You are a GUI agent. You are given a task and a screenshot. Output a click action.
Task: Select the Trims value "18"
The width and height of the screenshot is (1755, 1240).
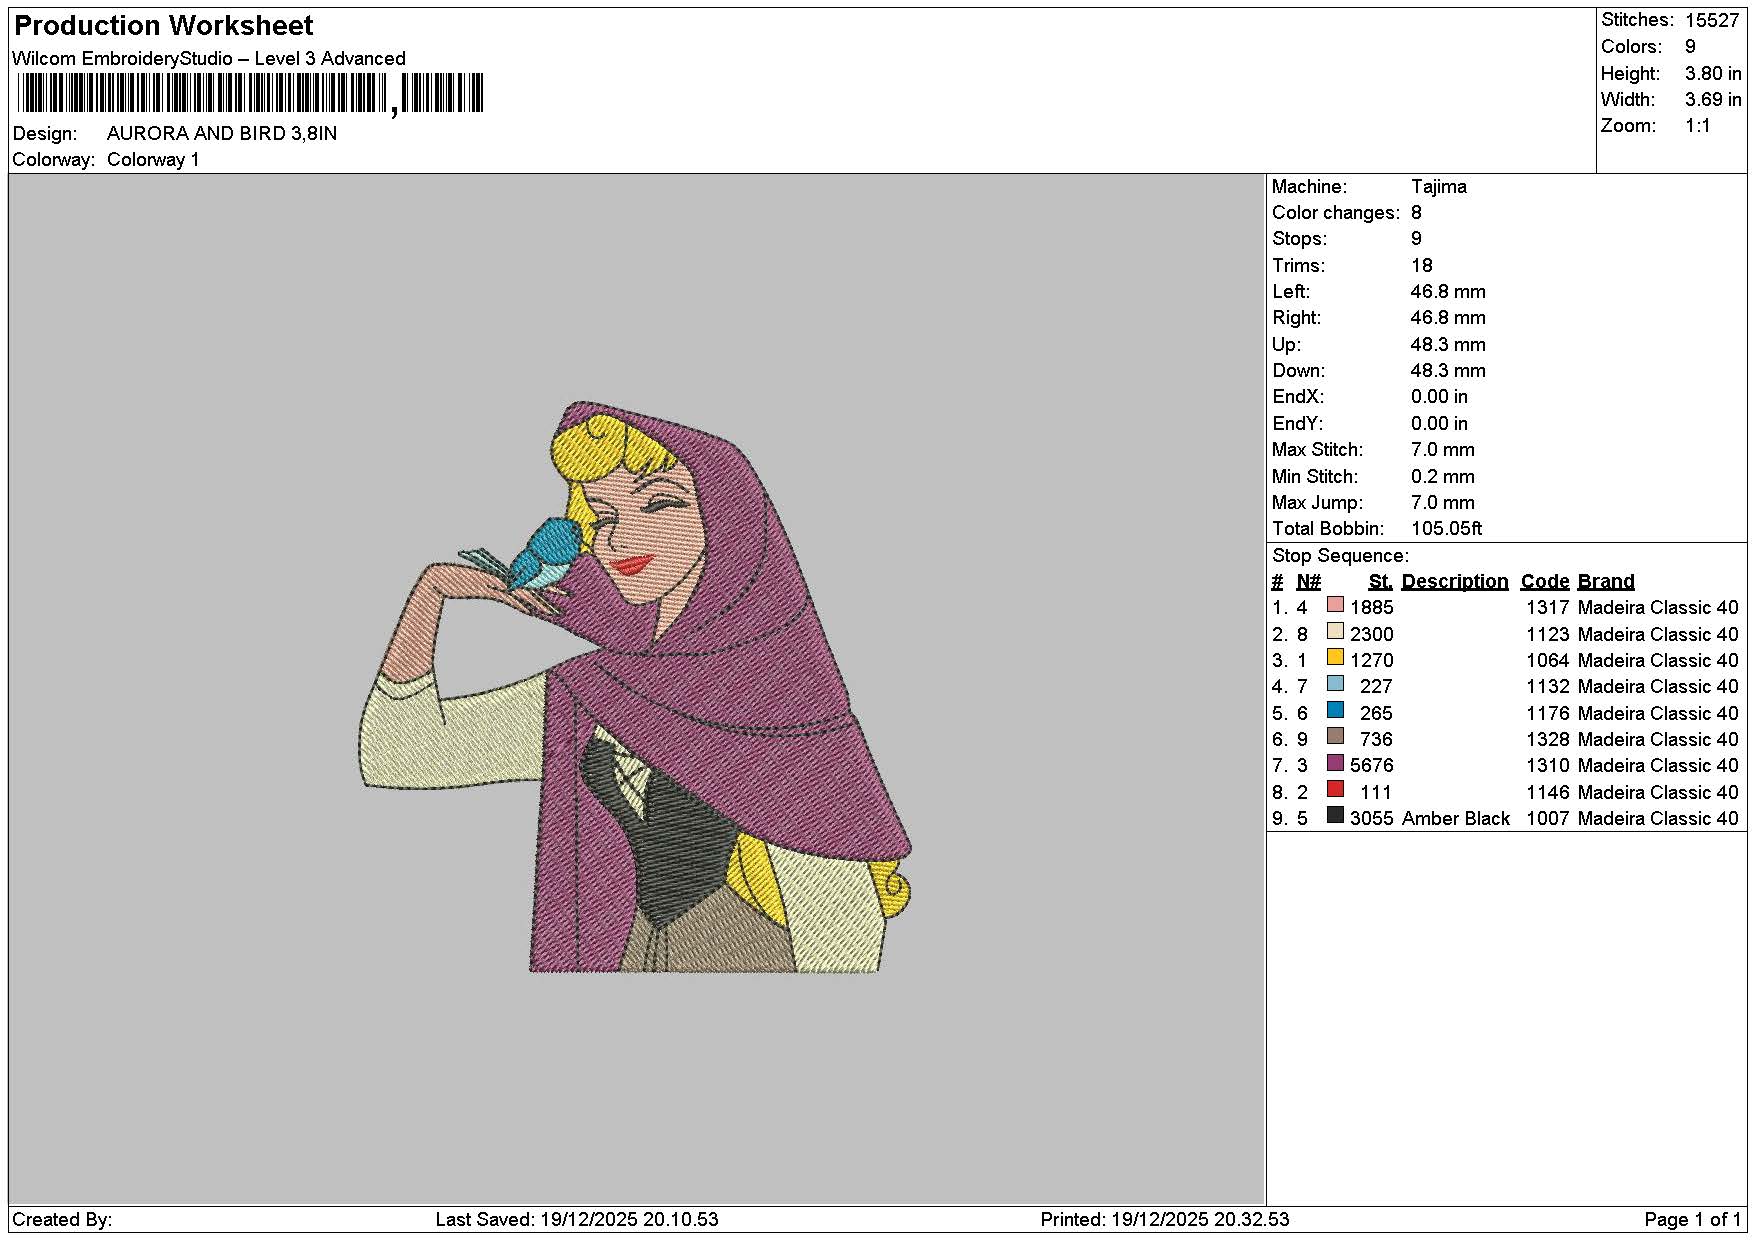point(1422,266)
